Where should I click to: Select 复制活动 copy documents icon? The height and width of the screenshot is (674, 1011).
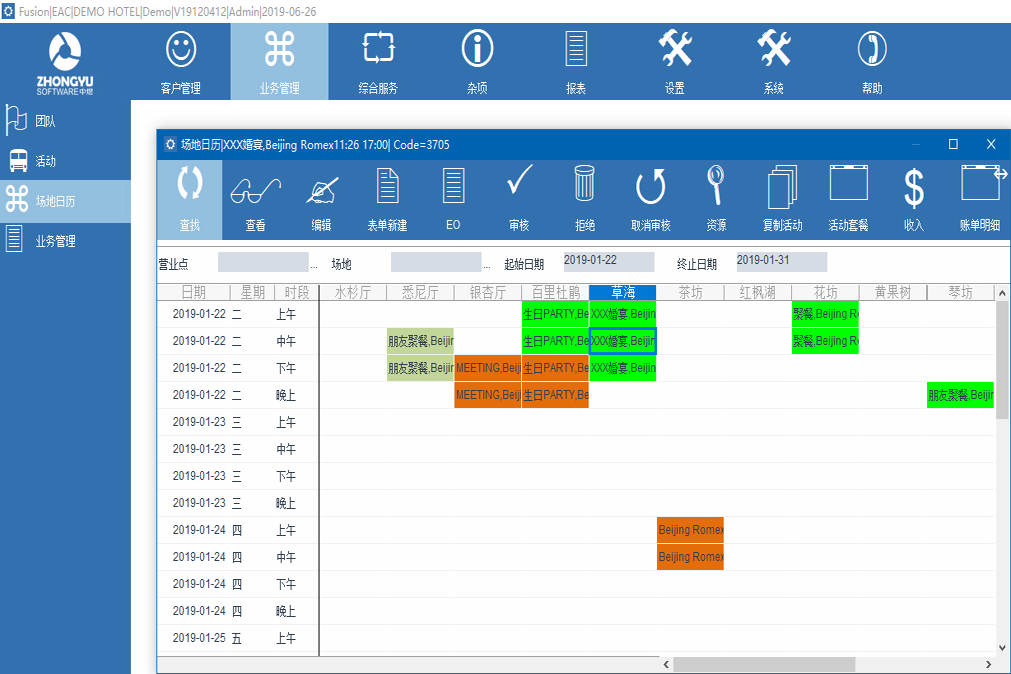point(782,187)
